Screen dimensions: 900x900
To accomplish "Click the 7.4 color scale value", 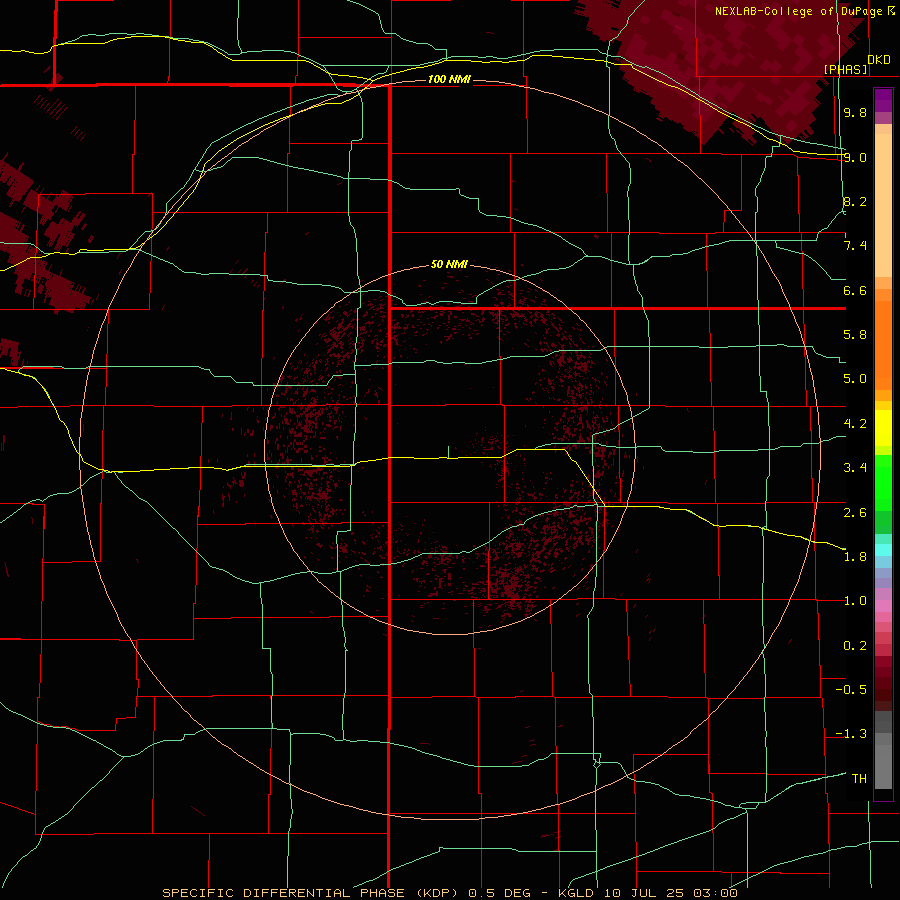I will 855,246.
